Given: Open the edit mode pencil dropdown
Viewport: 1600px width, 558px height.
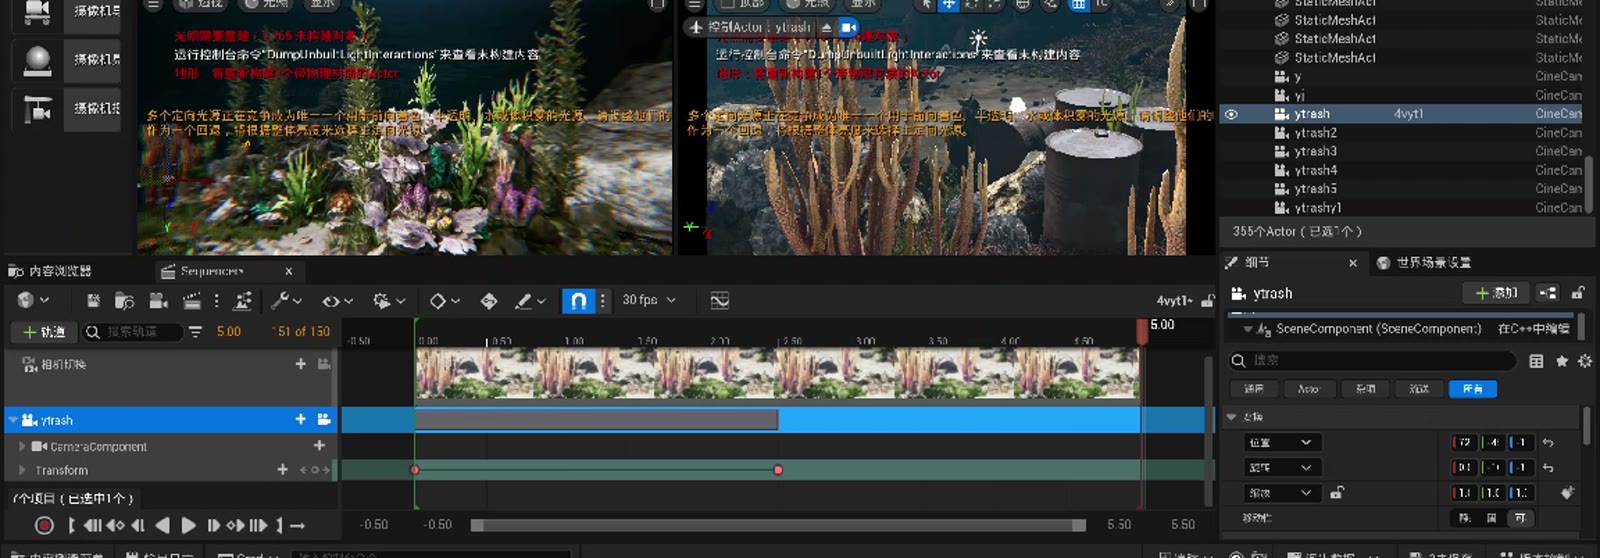Looking at the screenshot, I should [x=530, y=300].
